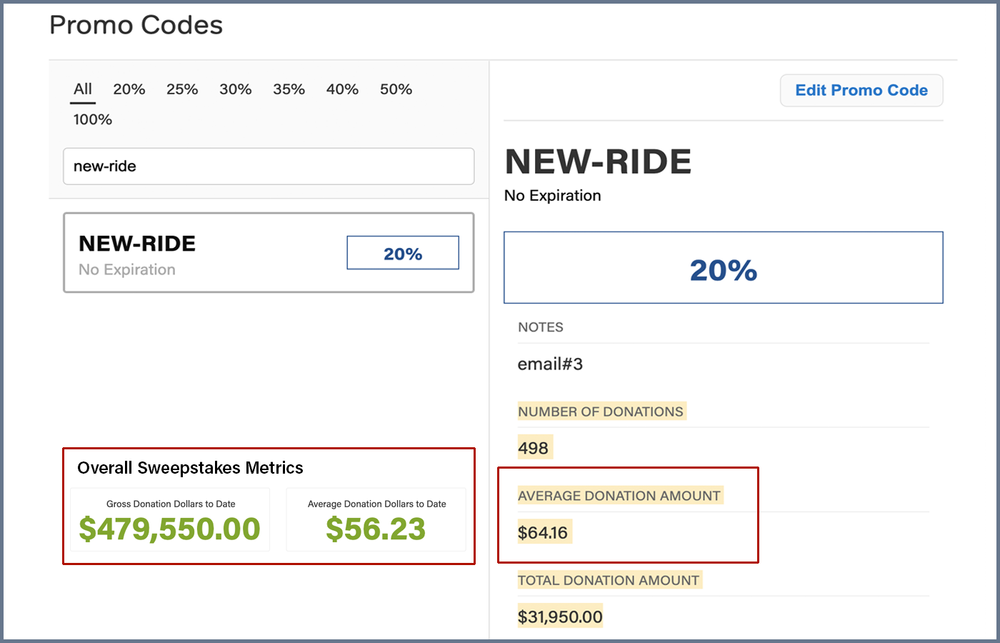Click the 20% badge on NEW-RIDE card
1000x643 pixels.
402,252
